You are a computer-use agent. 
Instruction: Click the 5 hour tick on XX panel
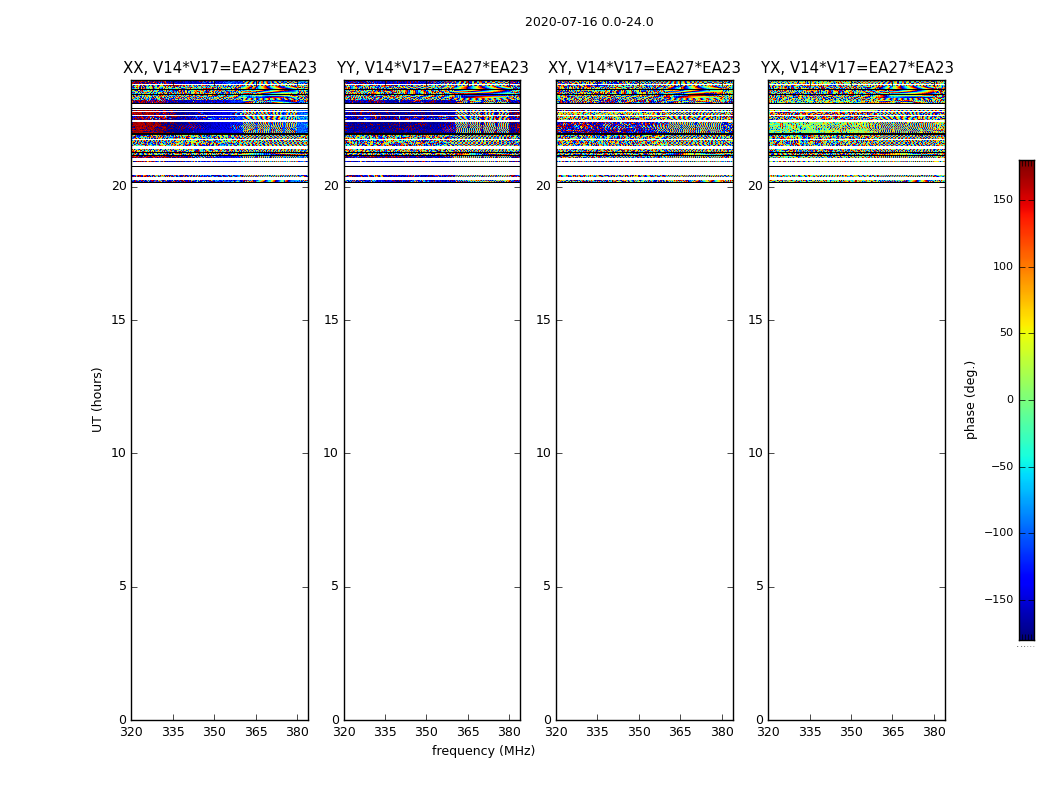click(x=123, y=586)
